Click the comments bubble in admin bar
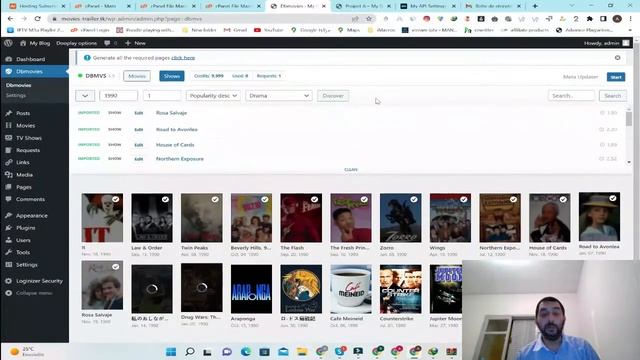The image size is (640, 360). pos(107,43)
